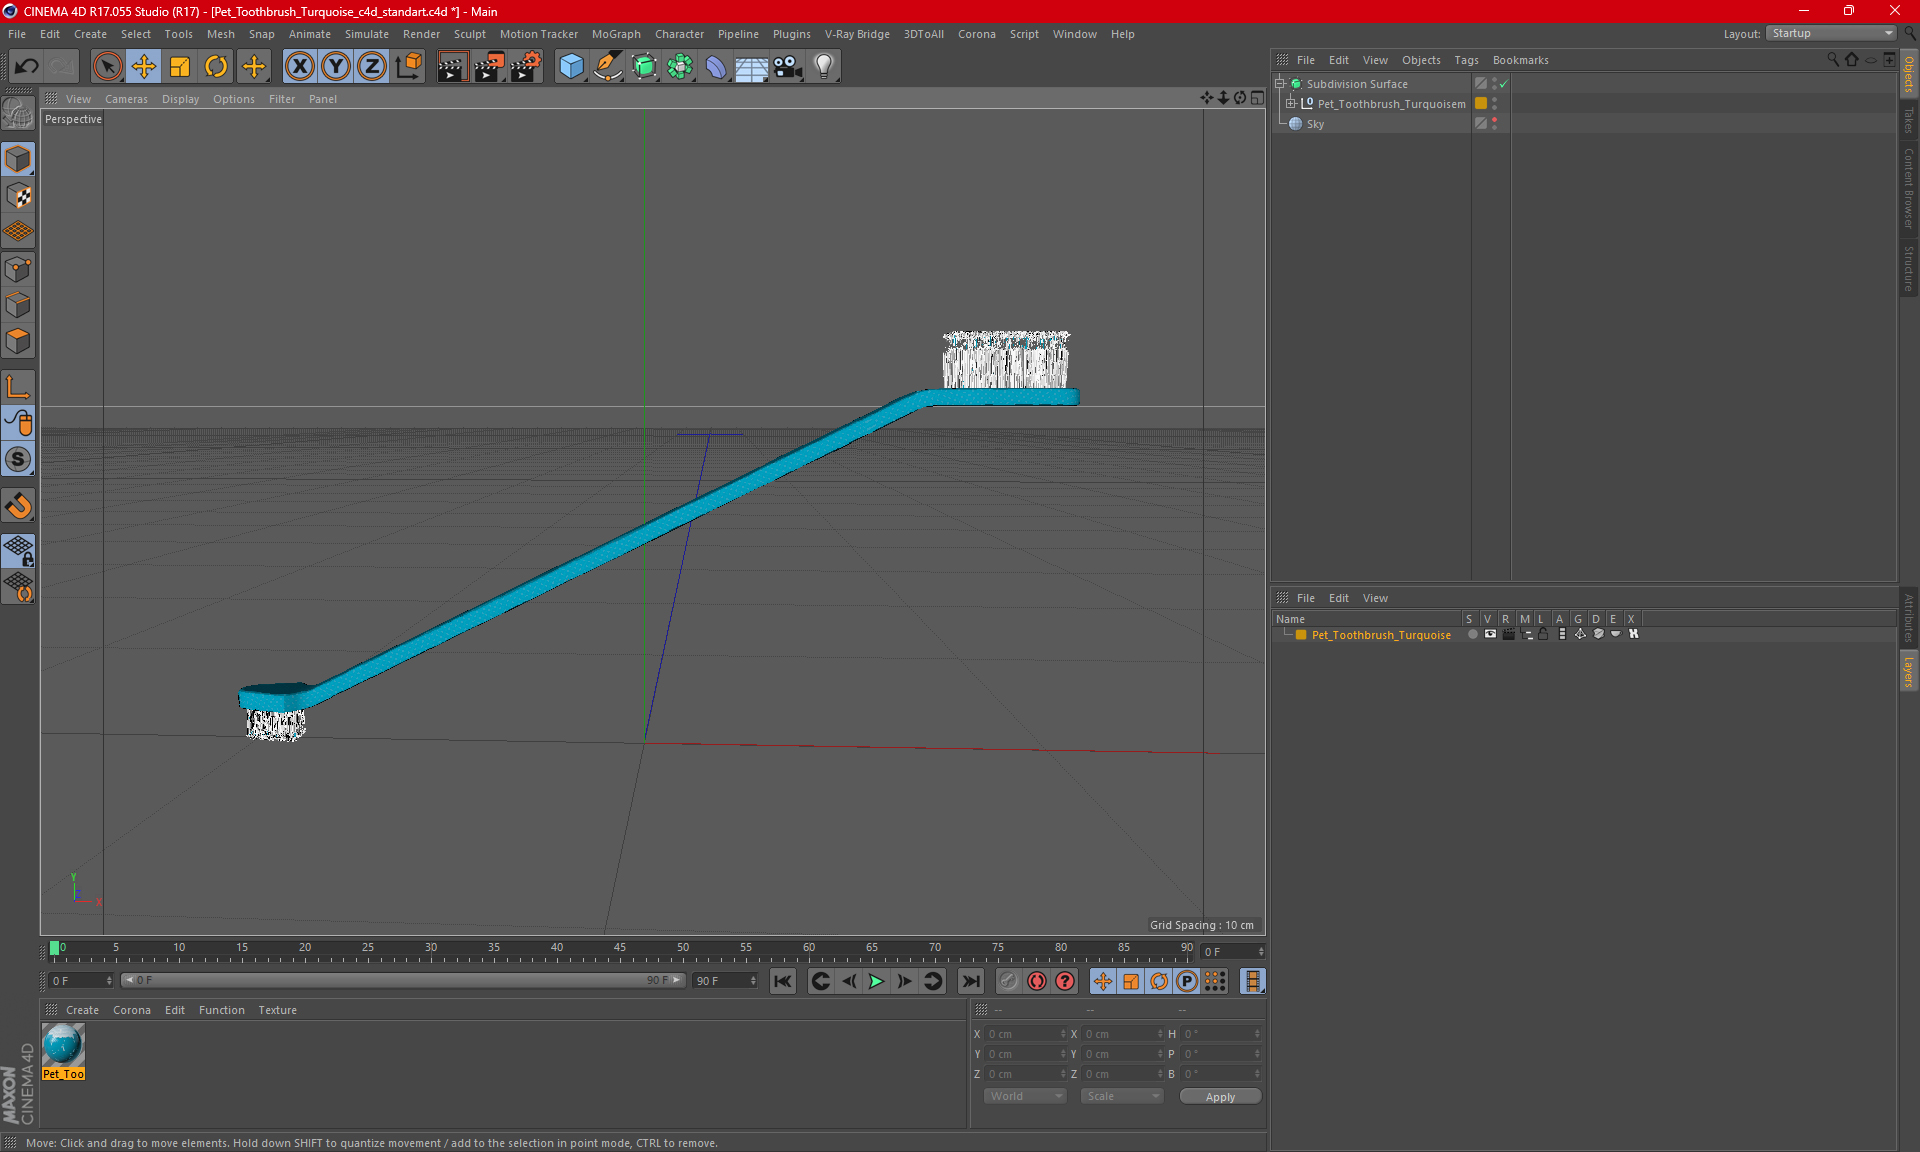Add a Cube primitive object
This screenshot has width=1920, height=1152.
[x=571, y=67]
